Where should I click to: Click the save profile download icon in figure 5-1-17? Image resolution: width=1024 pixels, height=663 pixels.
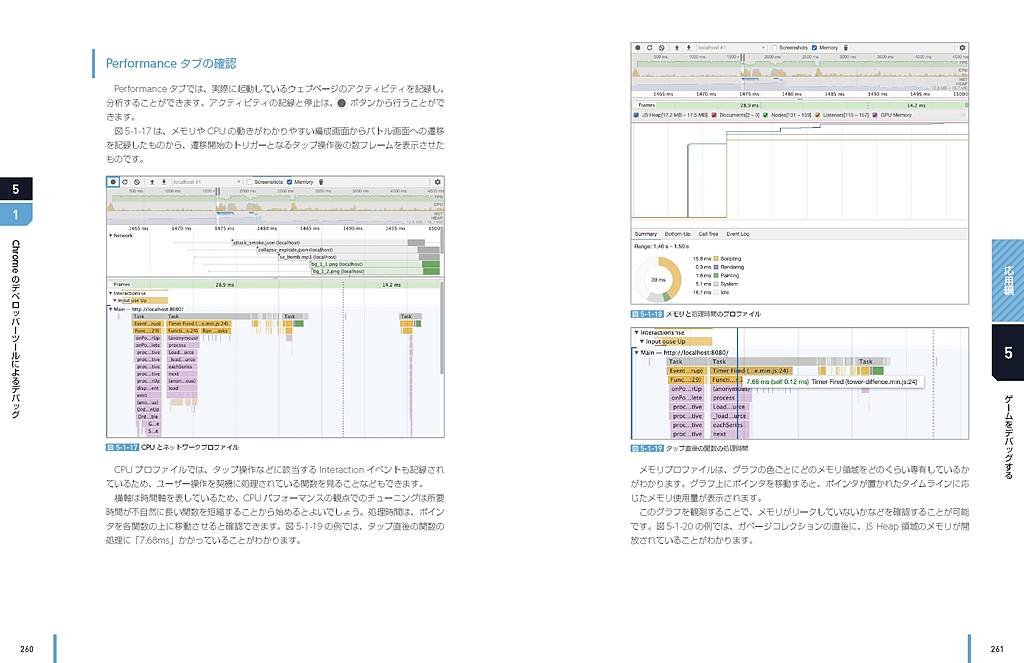163,182
